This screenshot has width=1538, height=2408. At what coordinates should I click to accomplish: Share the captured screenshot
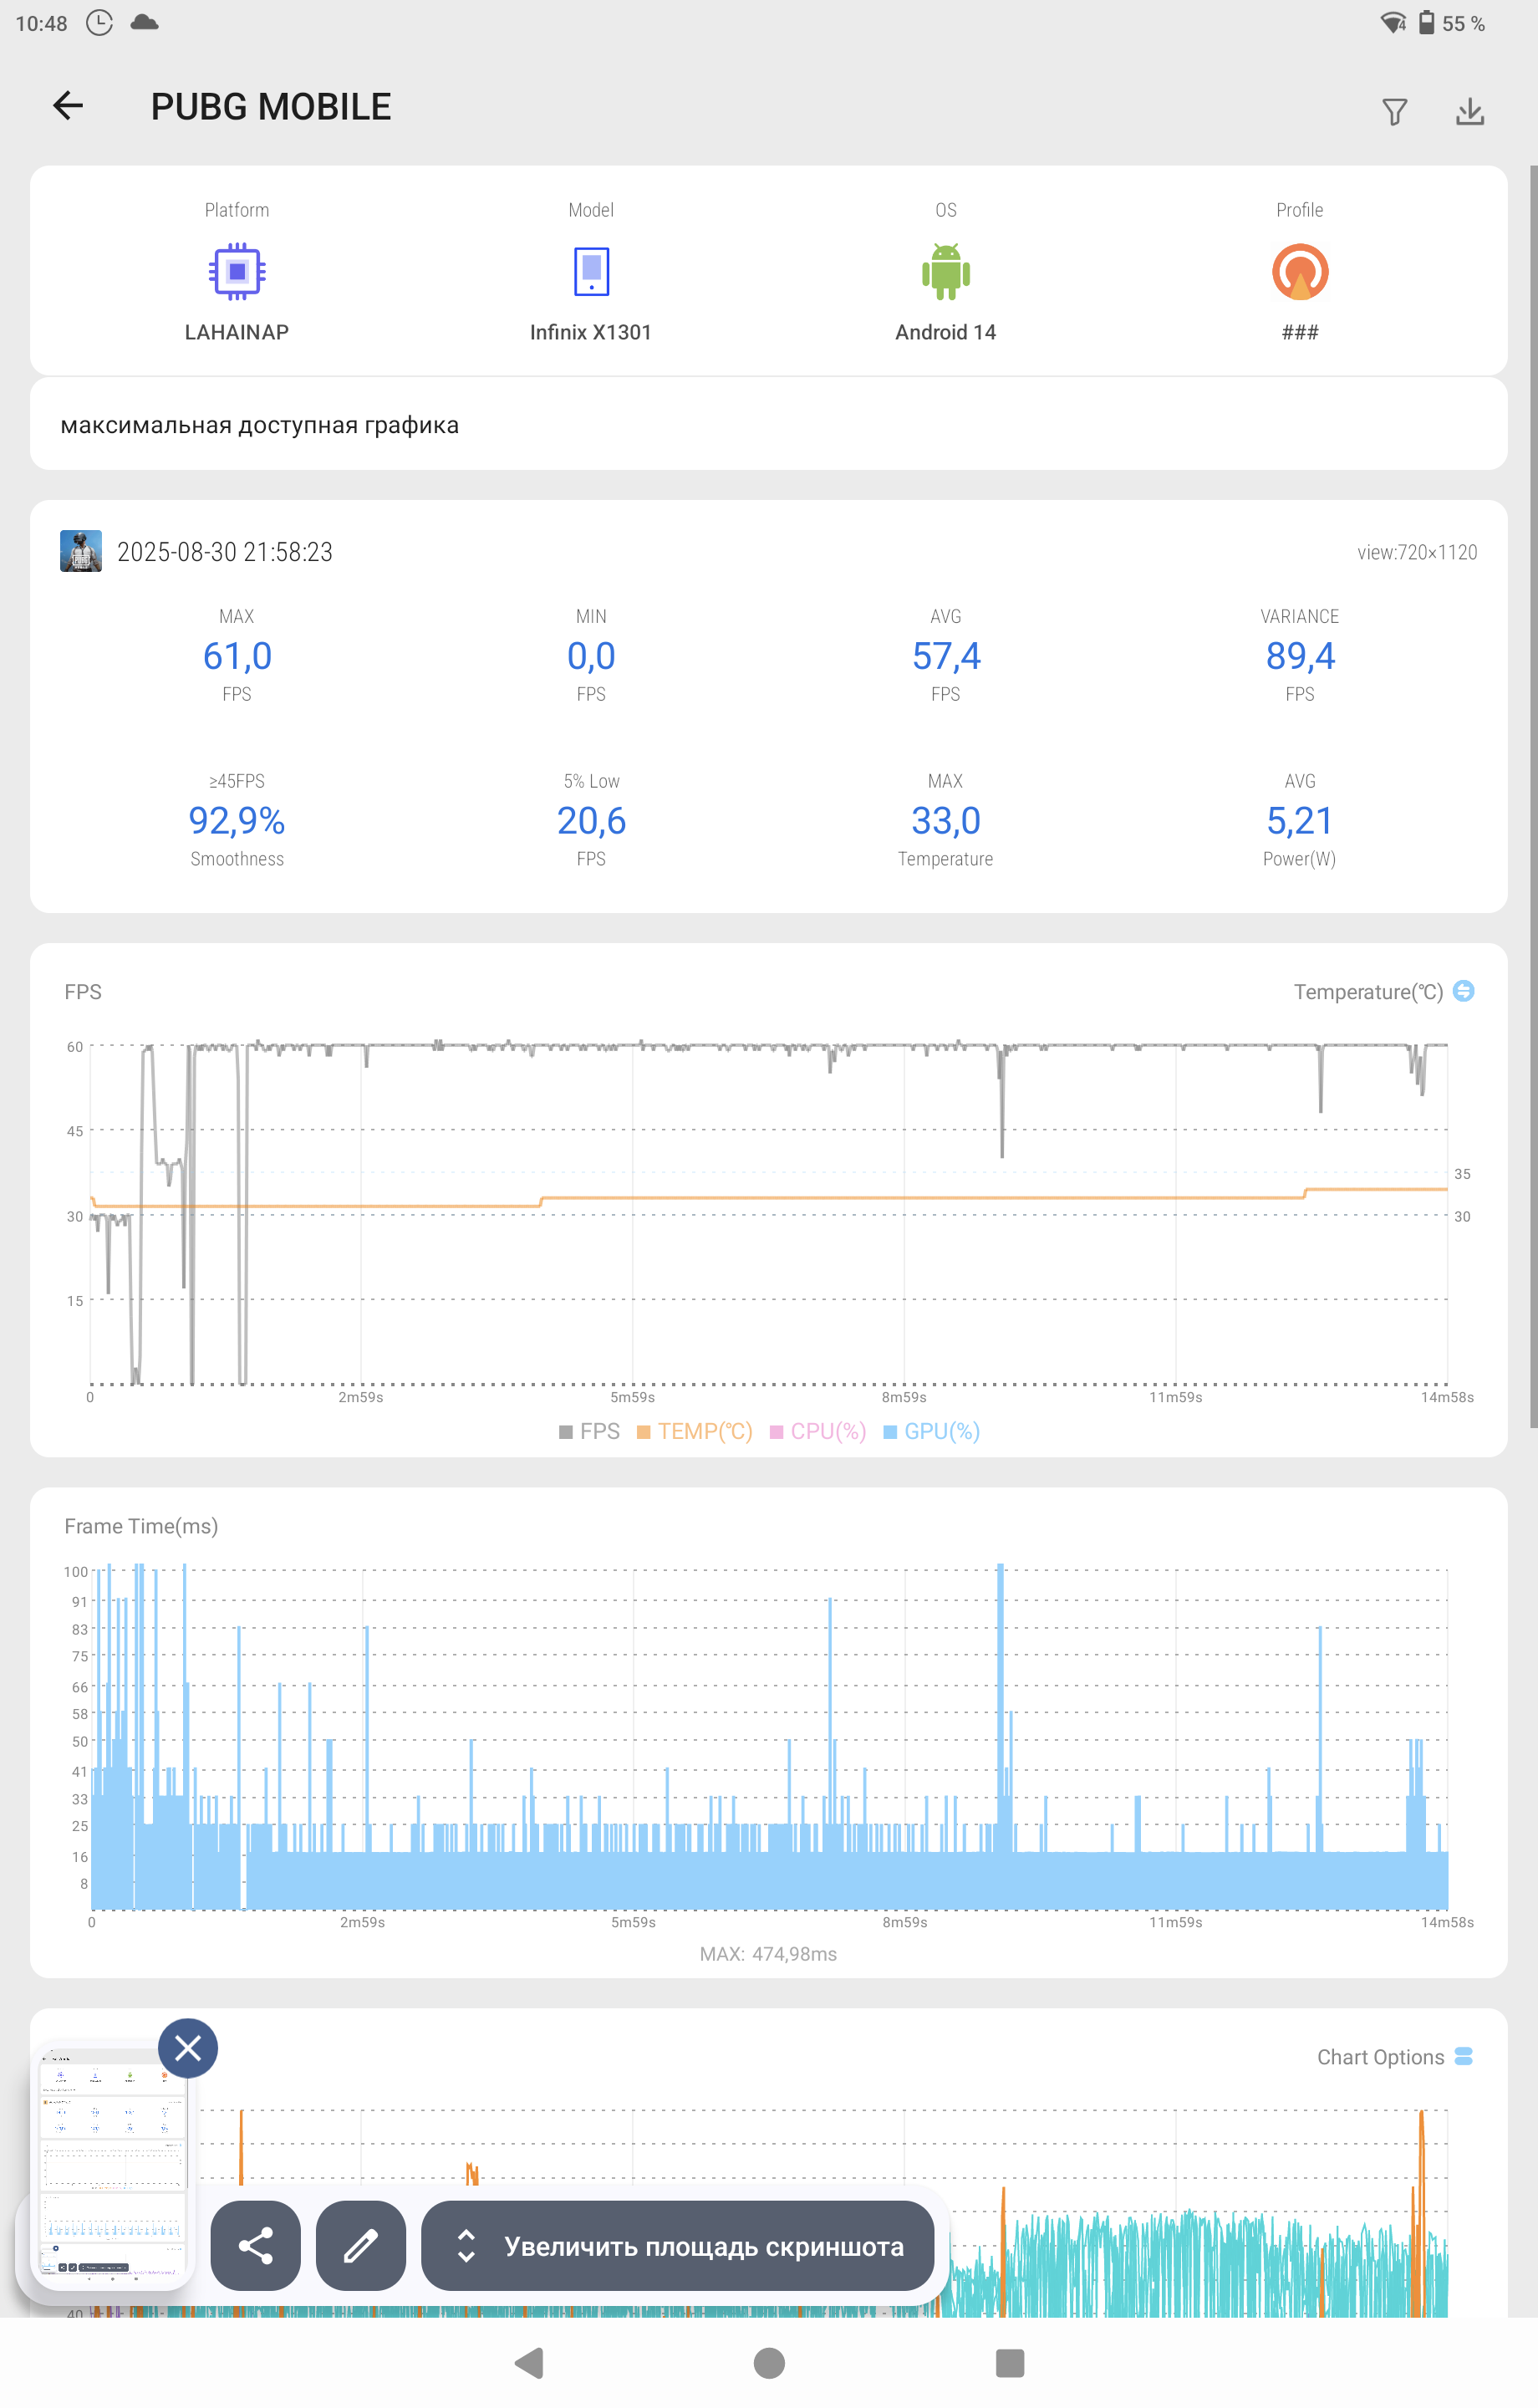coord(255,2246)
